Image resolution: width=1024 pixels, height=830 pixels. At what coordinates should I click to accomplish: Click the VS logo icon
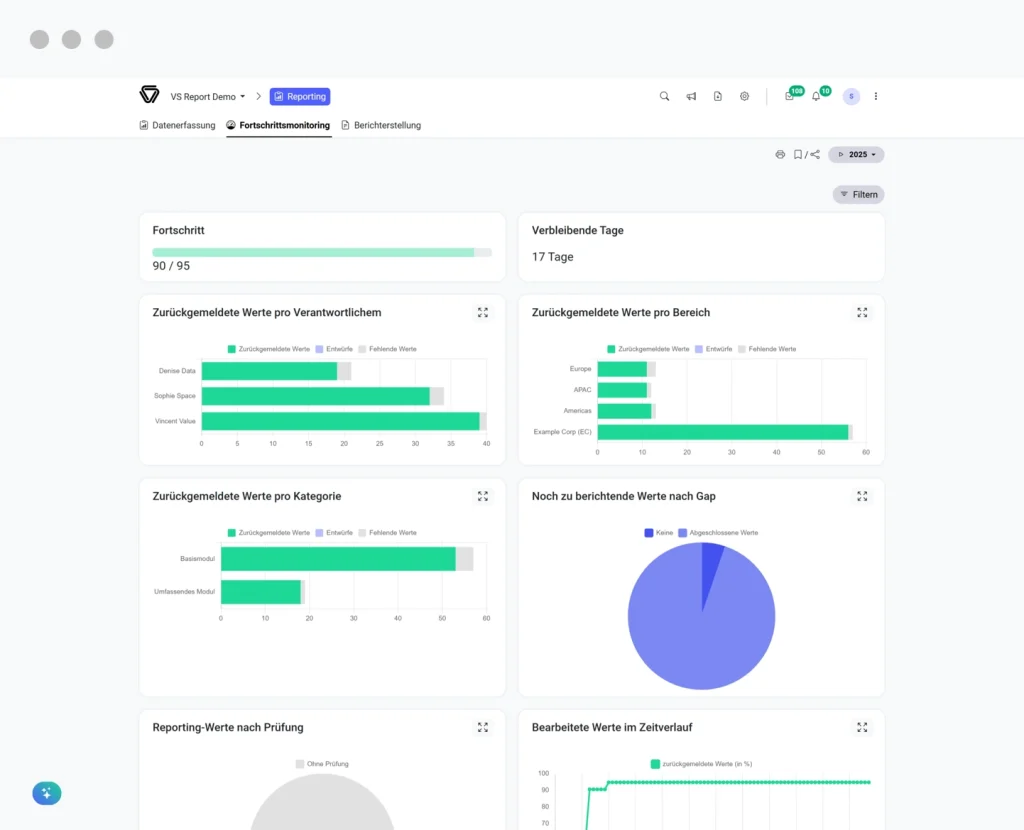click(149, 95)
